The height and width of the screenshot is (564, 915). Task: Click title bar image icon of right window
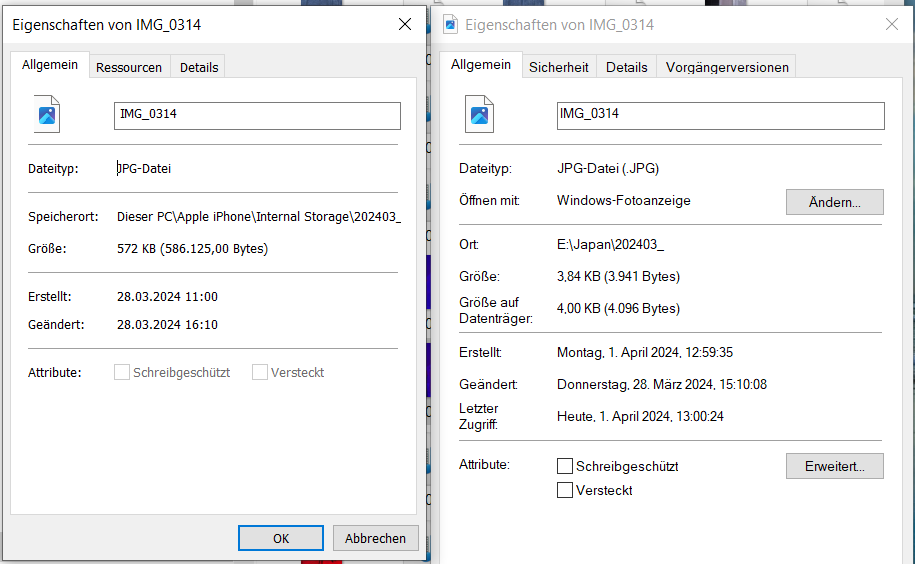pyautogui.click(x=451, y=24)
